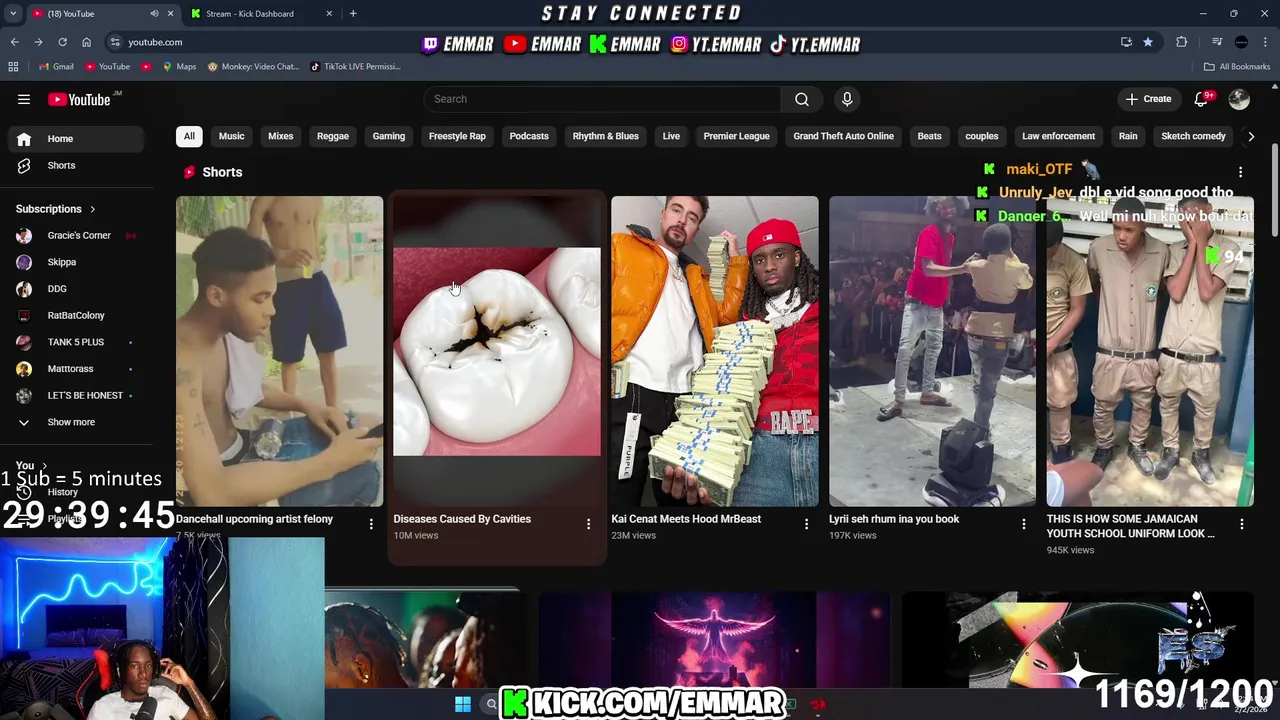Click the search magnifier button
Image resolution: width=1280 pixels, height=720 pixels.
coord(801,99)
